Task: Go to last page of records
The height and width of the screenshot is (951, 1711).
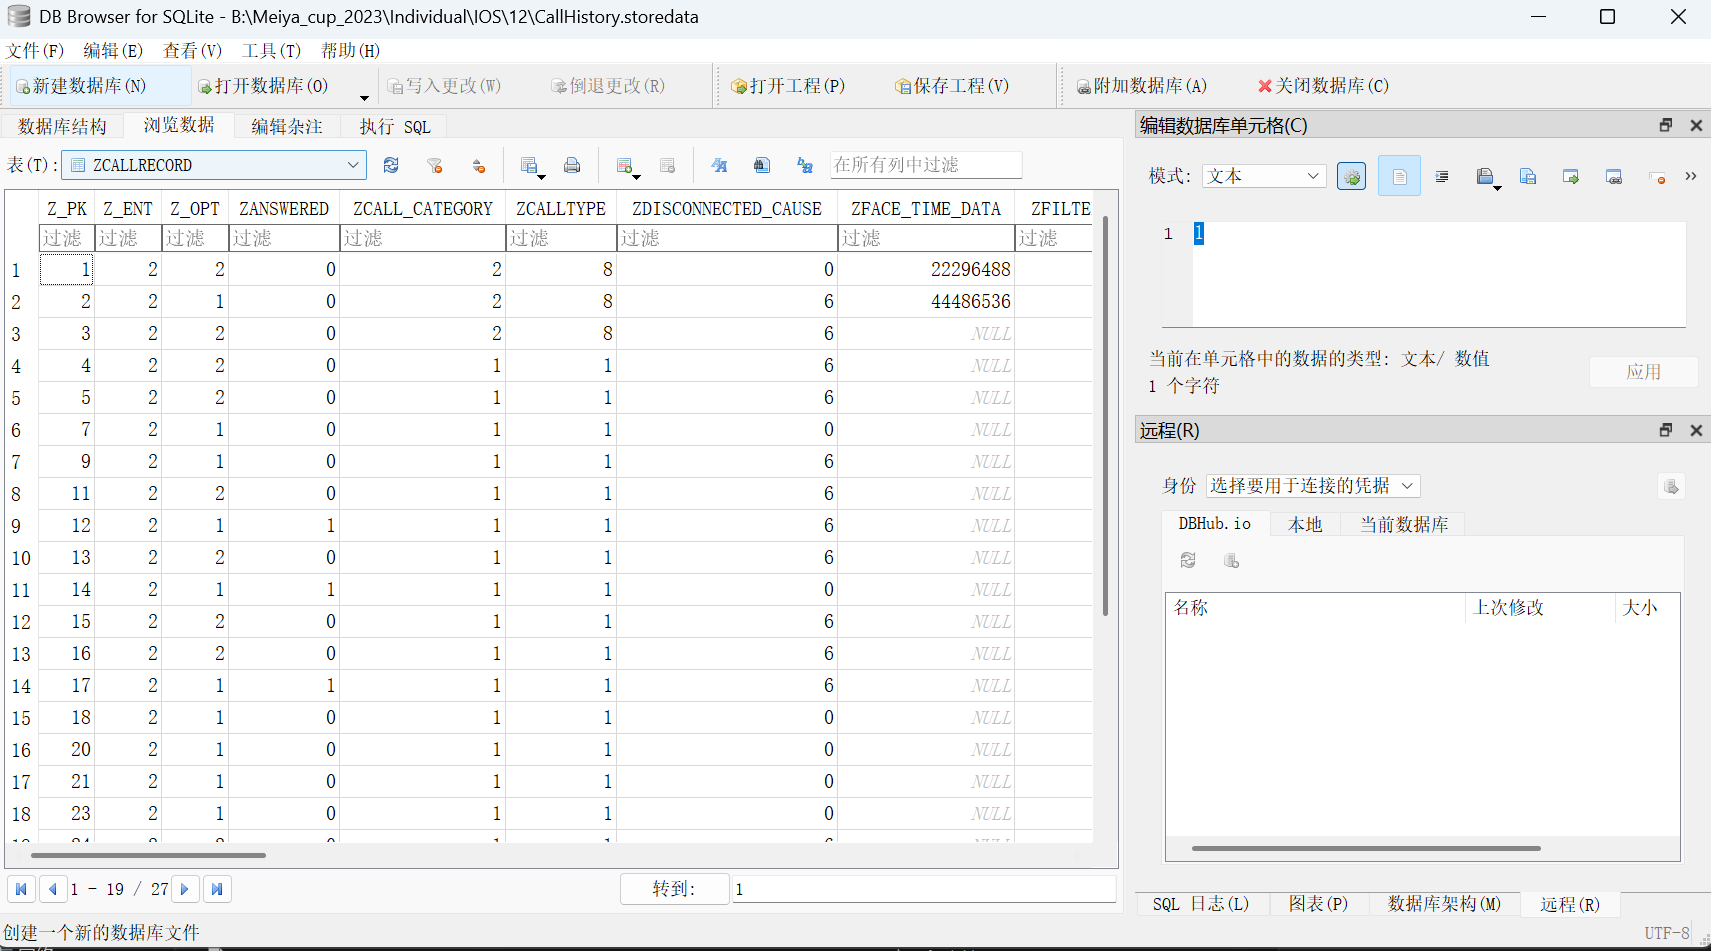Action: pos(217,889)
